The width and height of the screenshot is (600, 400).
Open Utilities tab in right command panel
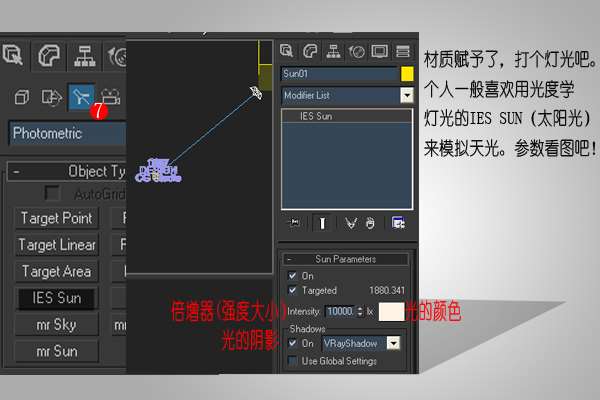tap(403, 51)
